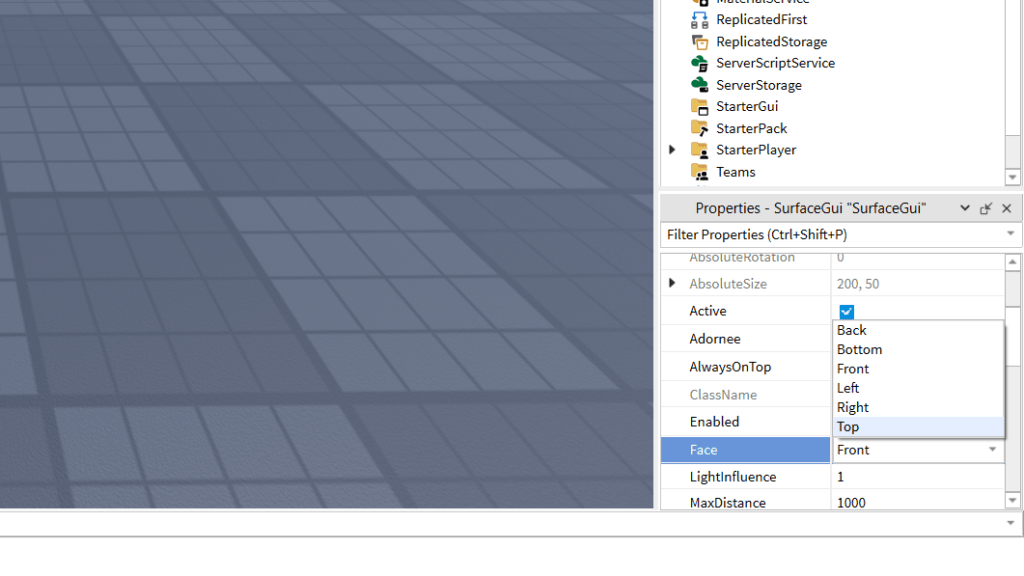Click the MaterialService icon in Explorer
This screenshot has width=1024, height=576.
(700, 2)
